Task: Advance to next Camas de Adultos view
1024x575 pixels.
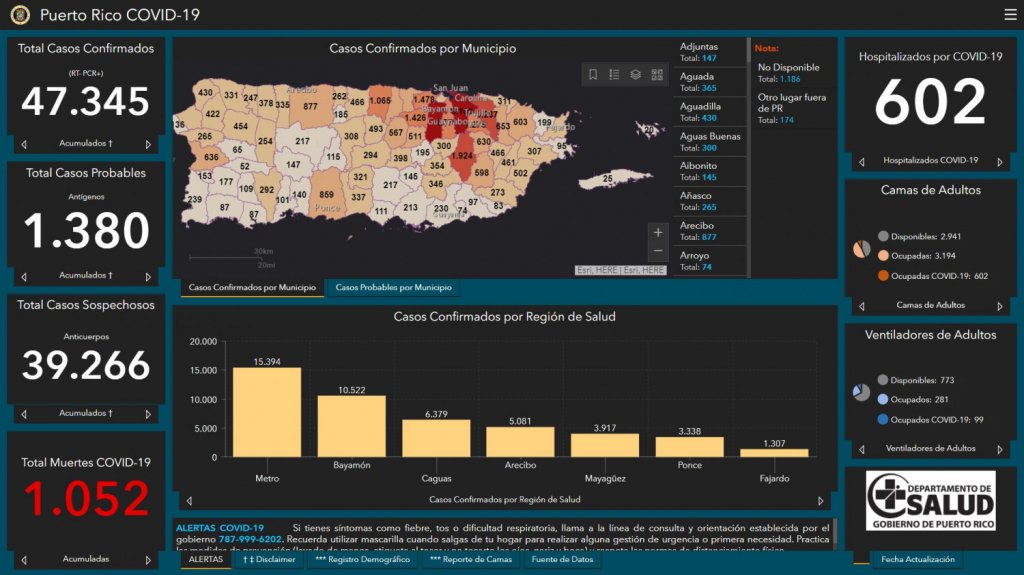Action: pyautogui.click(x=1002, y=305)
